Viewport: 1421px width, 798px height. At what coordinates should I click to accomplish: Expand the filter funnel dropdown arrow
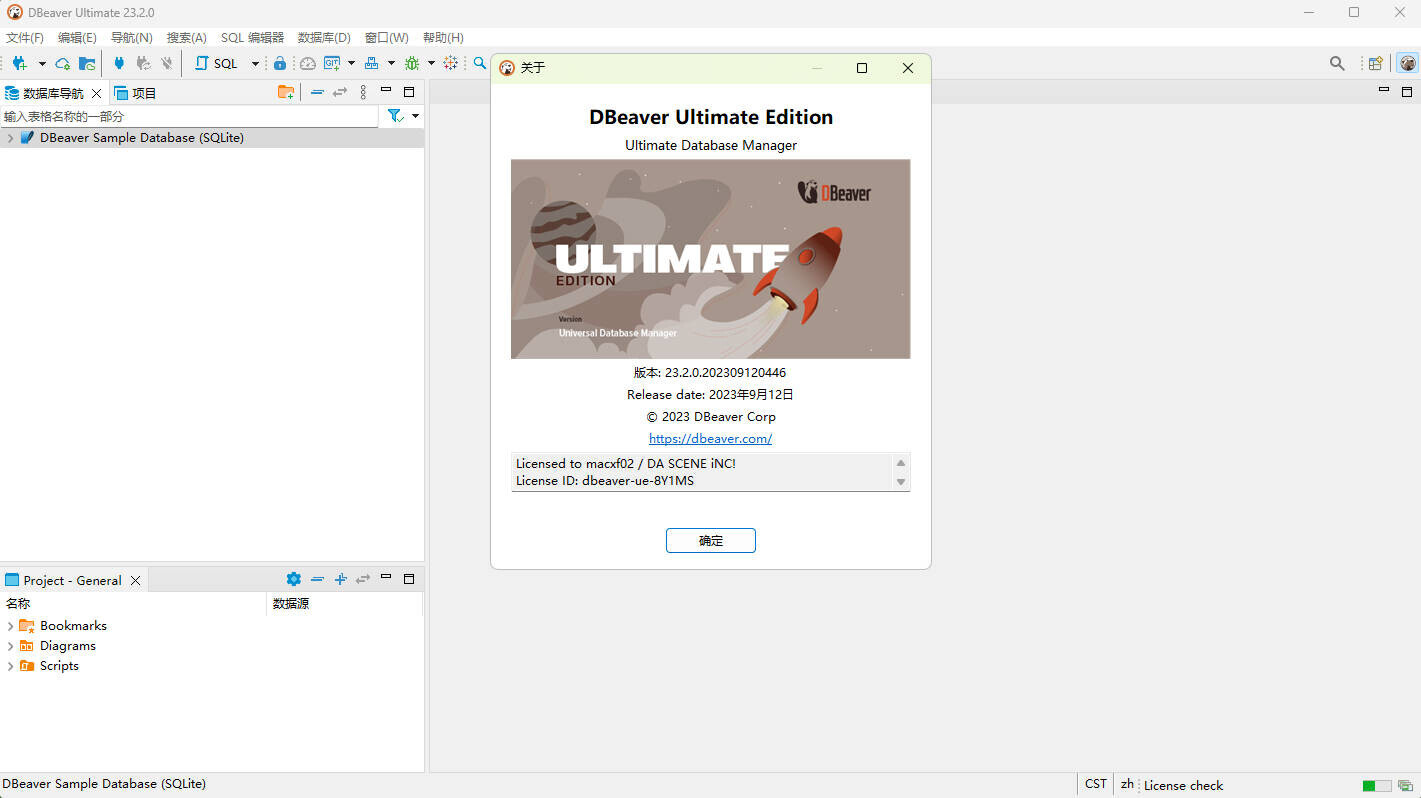coord(415,116)
